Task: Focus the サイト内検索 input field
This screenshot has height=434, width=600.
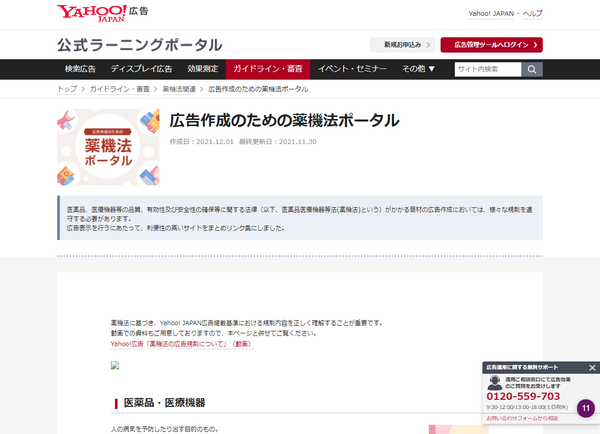Action: 488,69
